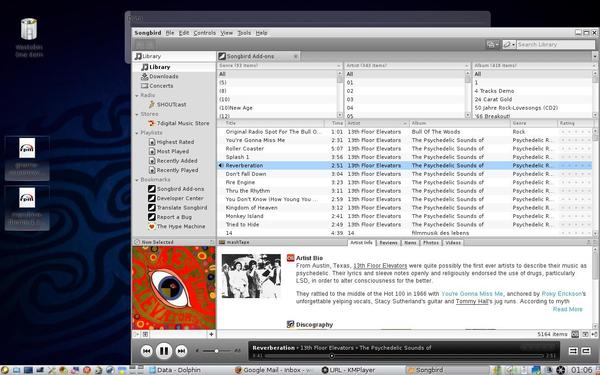Open the Edit menu
Viewport: 600px width, 375px height.
184,33
